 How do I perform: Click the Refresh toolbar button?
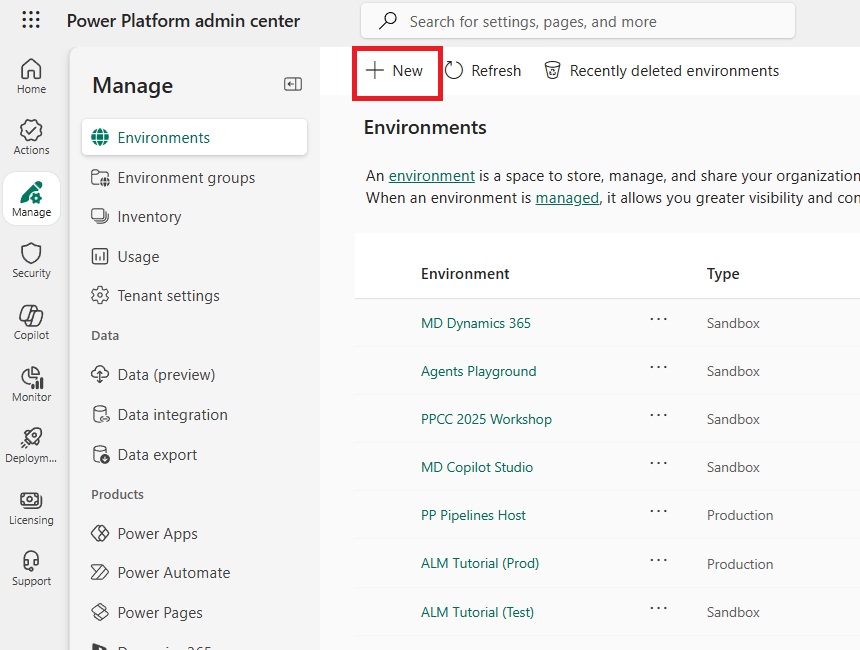(x=483, y=71)
